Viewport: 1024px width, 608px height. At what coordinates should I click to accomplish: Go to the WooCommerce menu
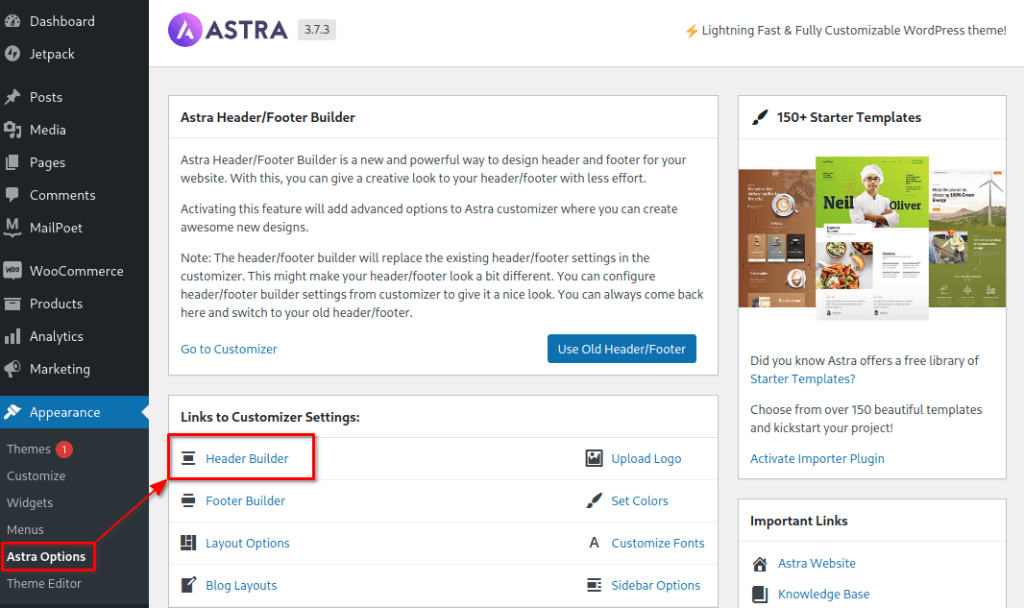click(x=74, y=270)
